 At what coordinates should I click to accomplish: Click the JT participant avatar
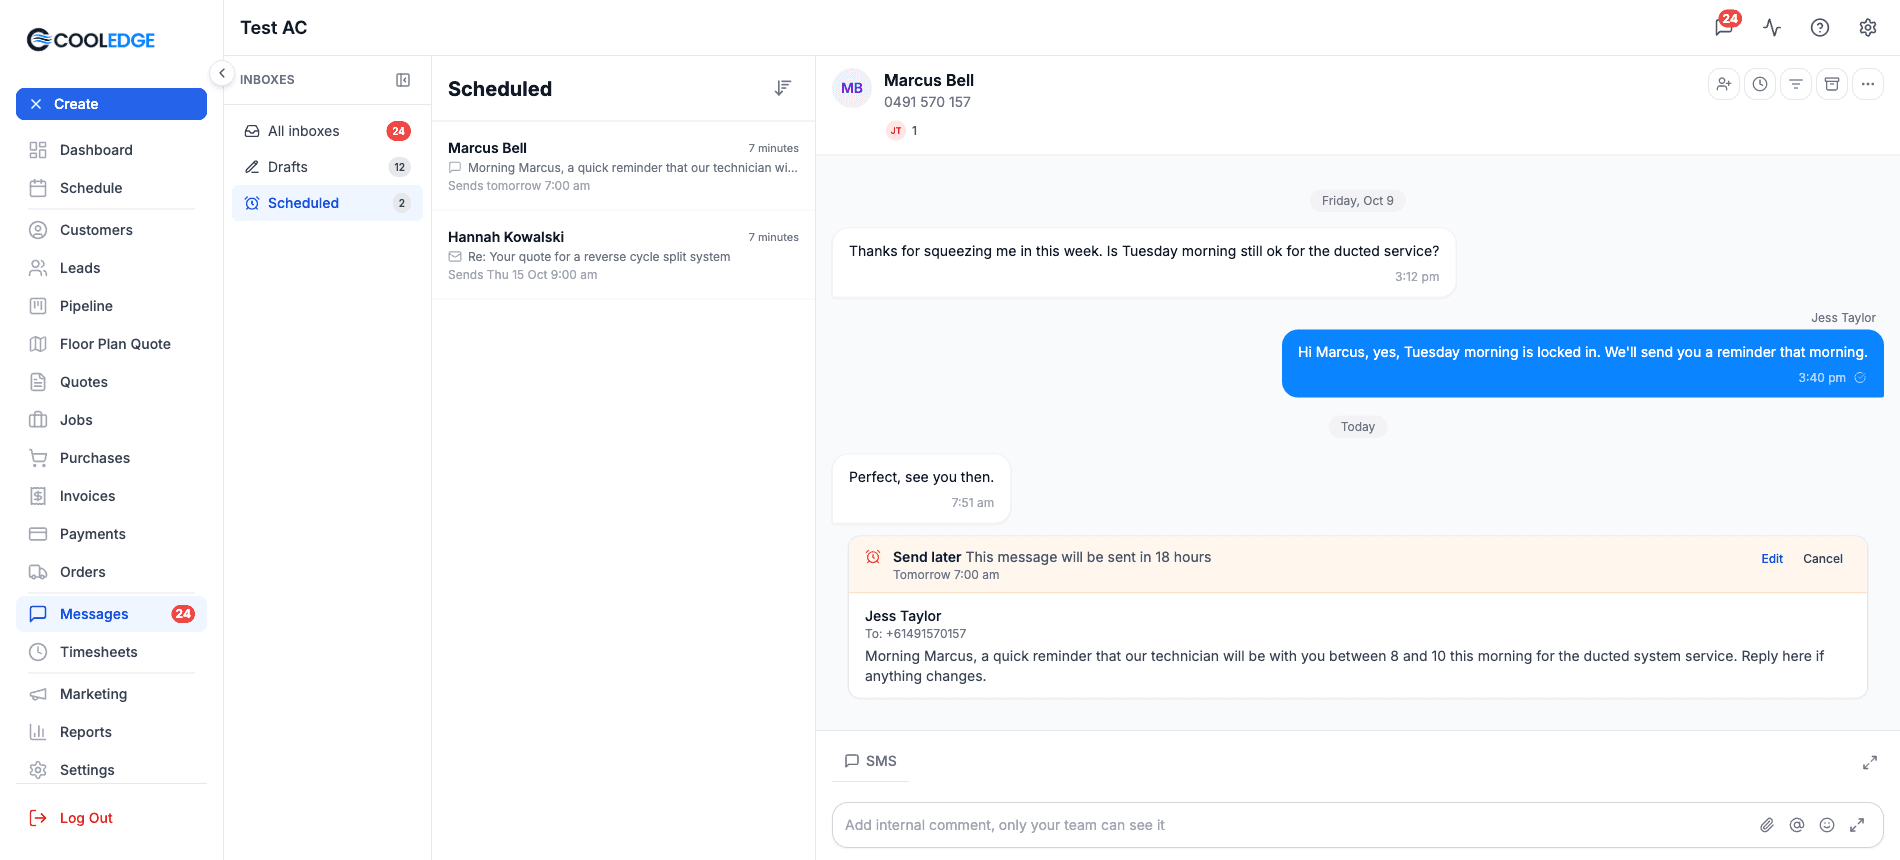click(896, 131)
